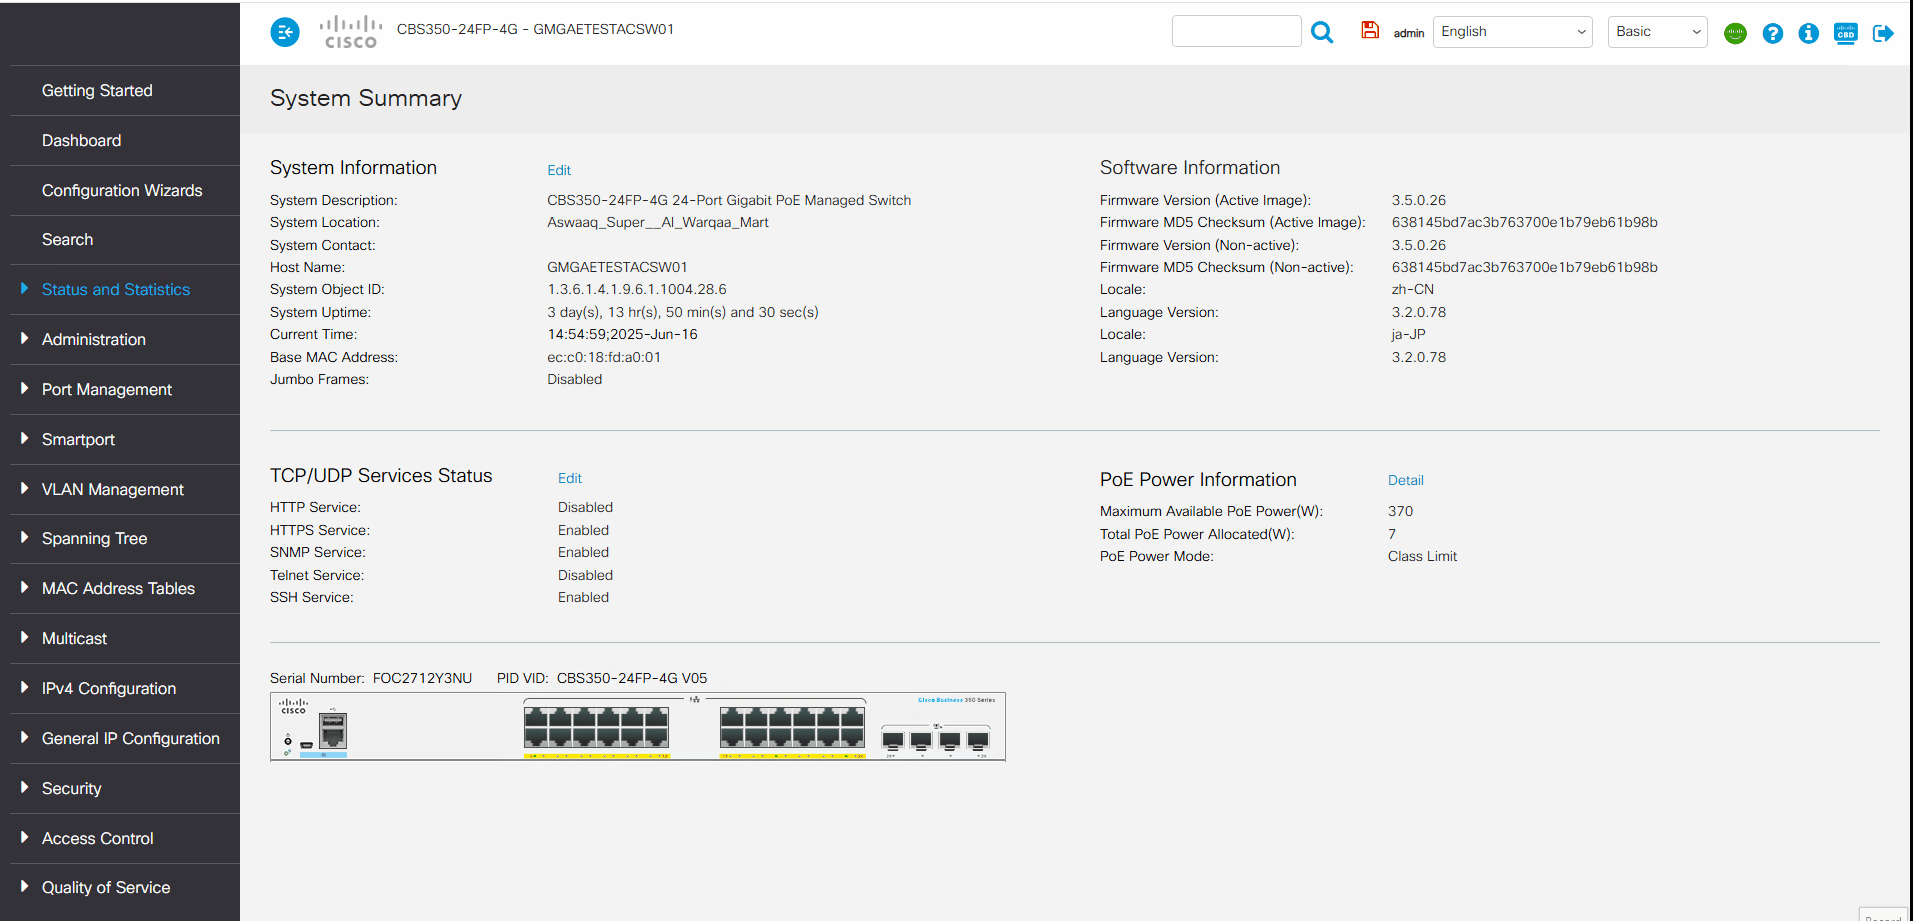Screen dimensions: 1913x921
Task: Select the HTTP Service Disabled status
Action: point(585,507)
